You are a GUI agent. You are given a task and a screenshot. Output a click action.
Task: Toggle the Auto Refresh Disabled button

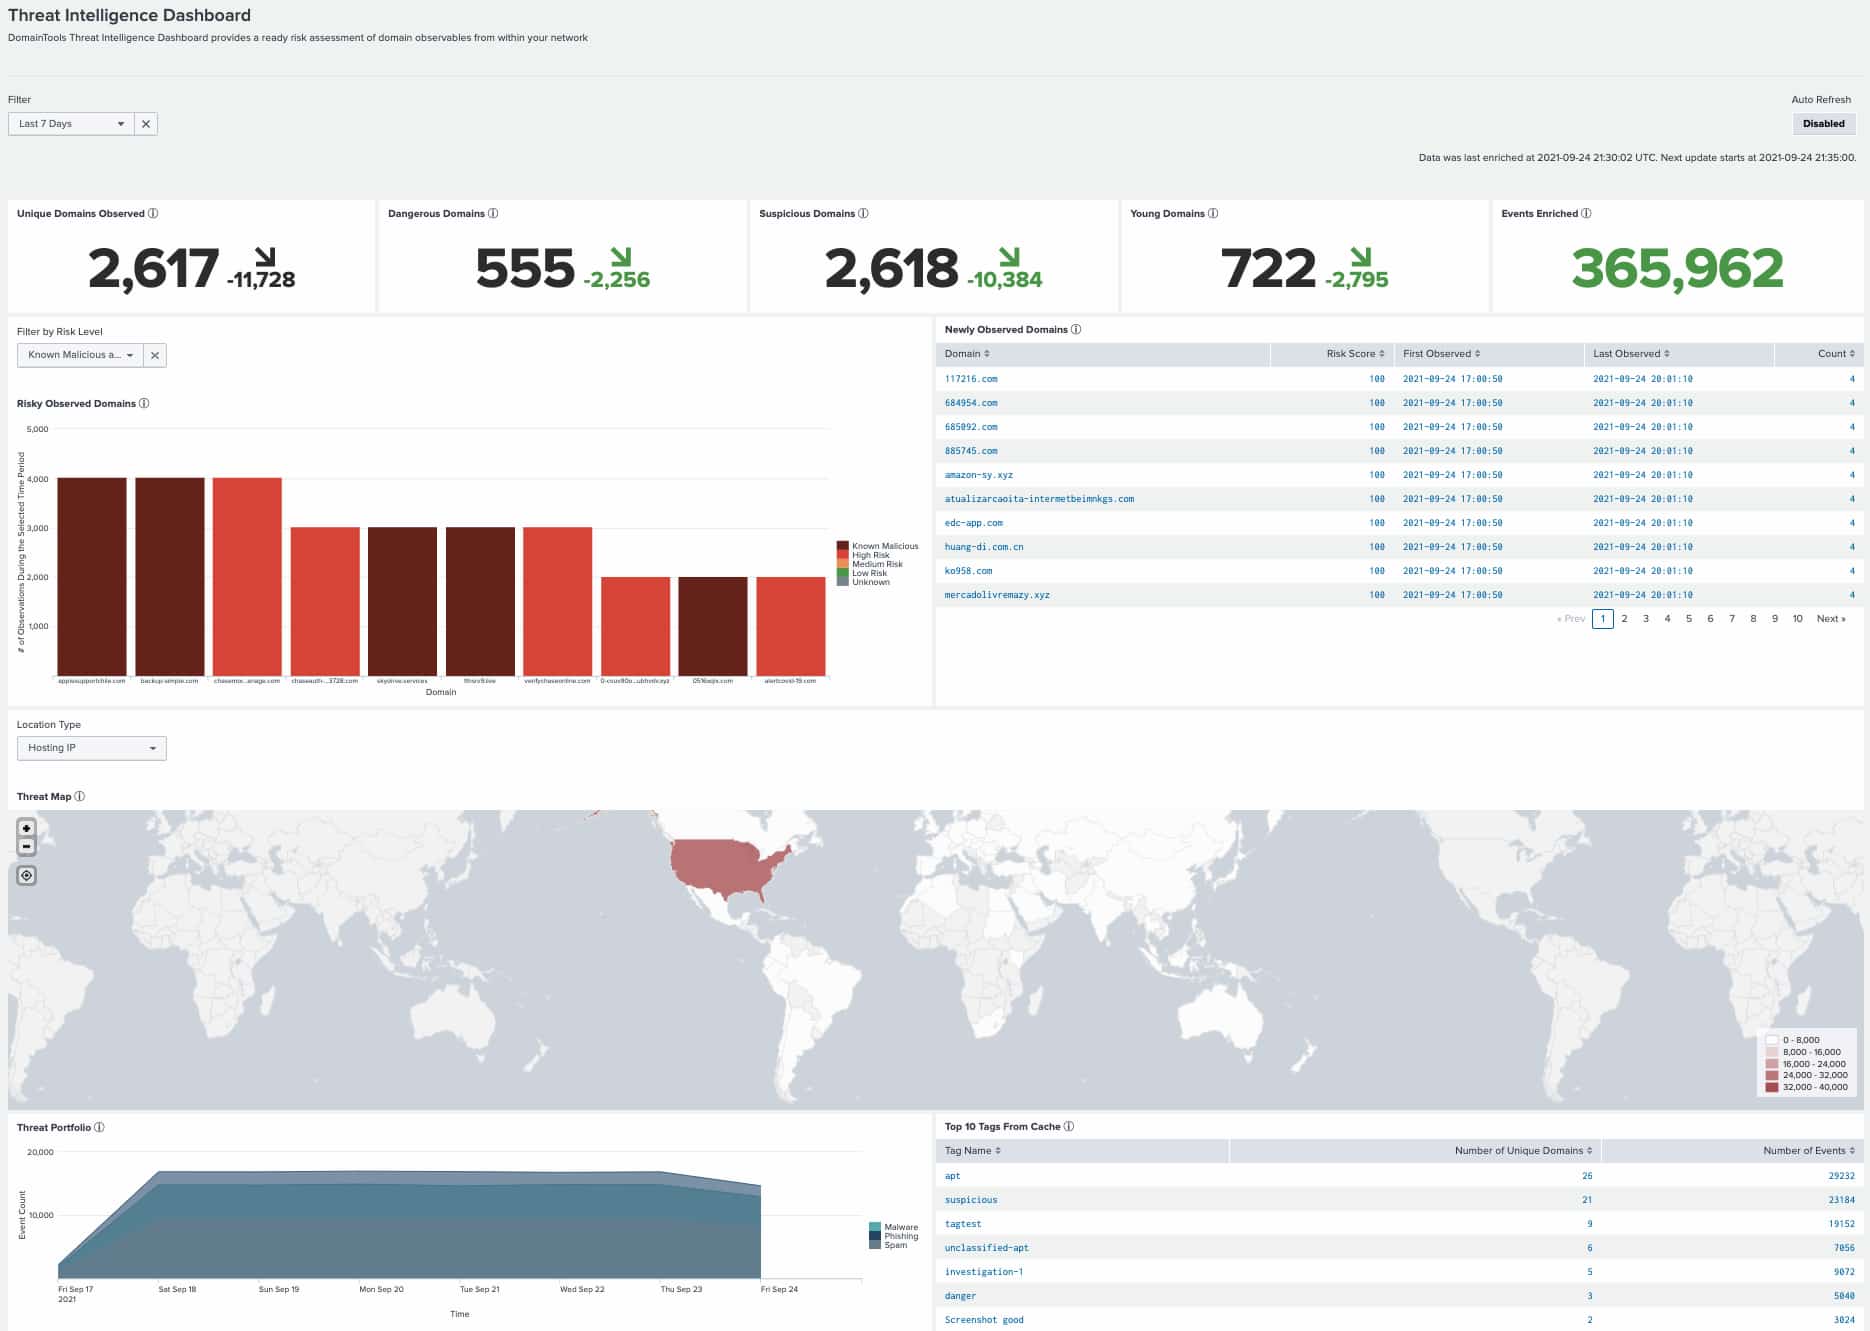(x=1823, y=124)
